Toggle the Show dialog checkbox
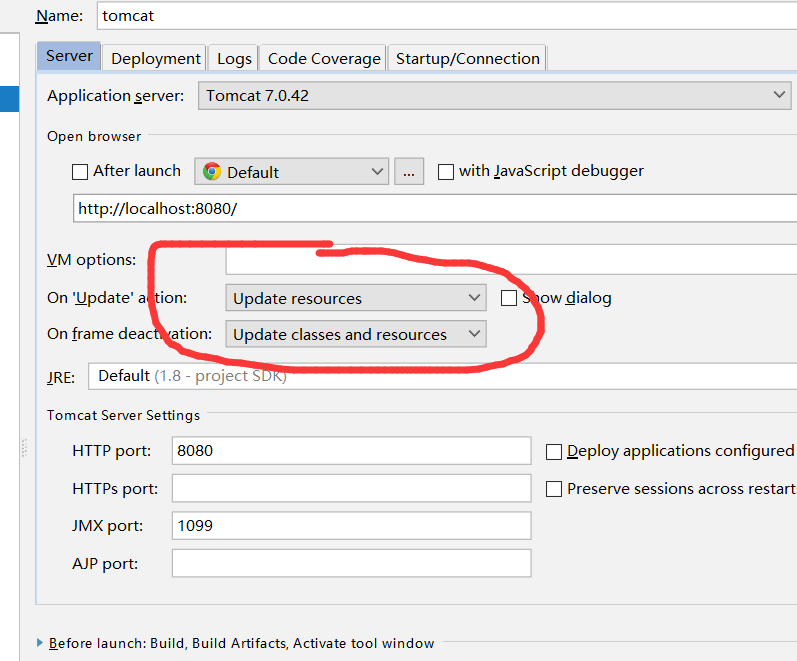 [509, 298]
